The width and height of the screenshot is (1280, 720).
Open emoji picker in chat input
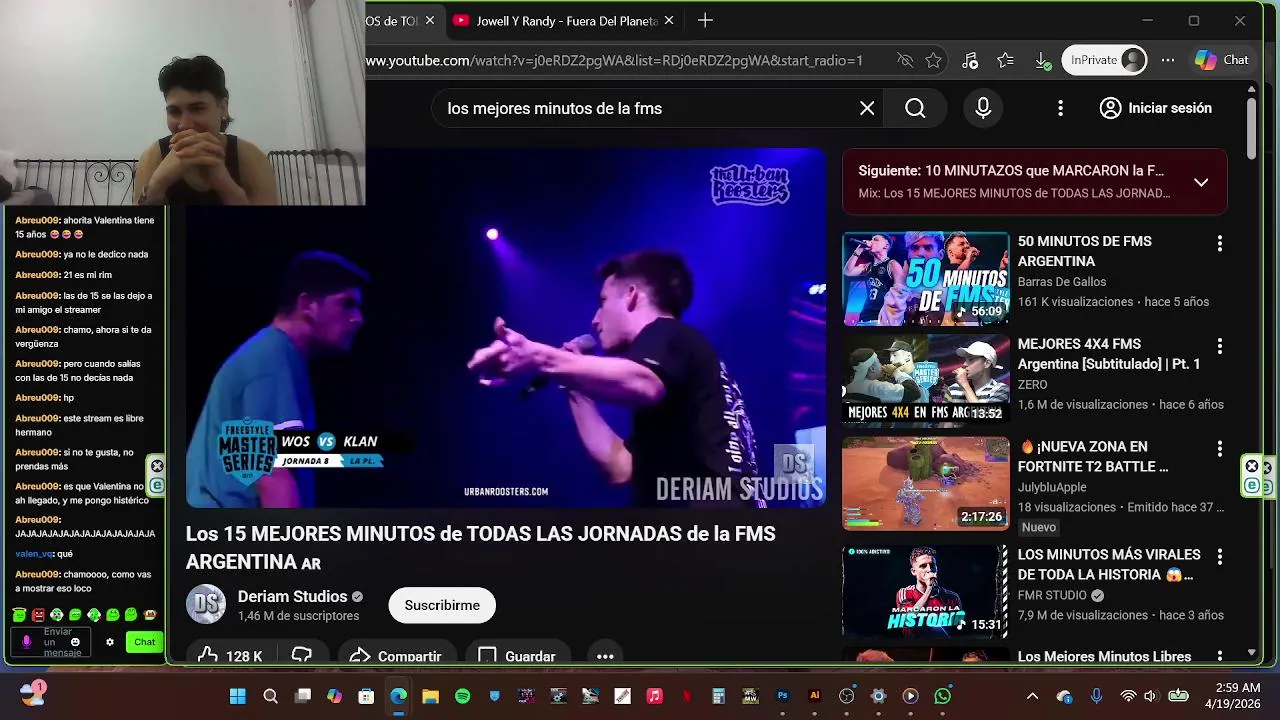coord(75,642)
